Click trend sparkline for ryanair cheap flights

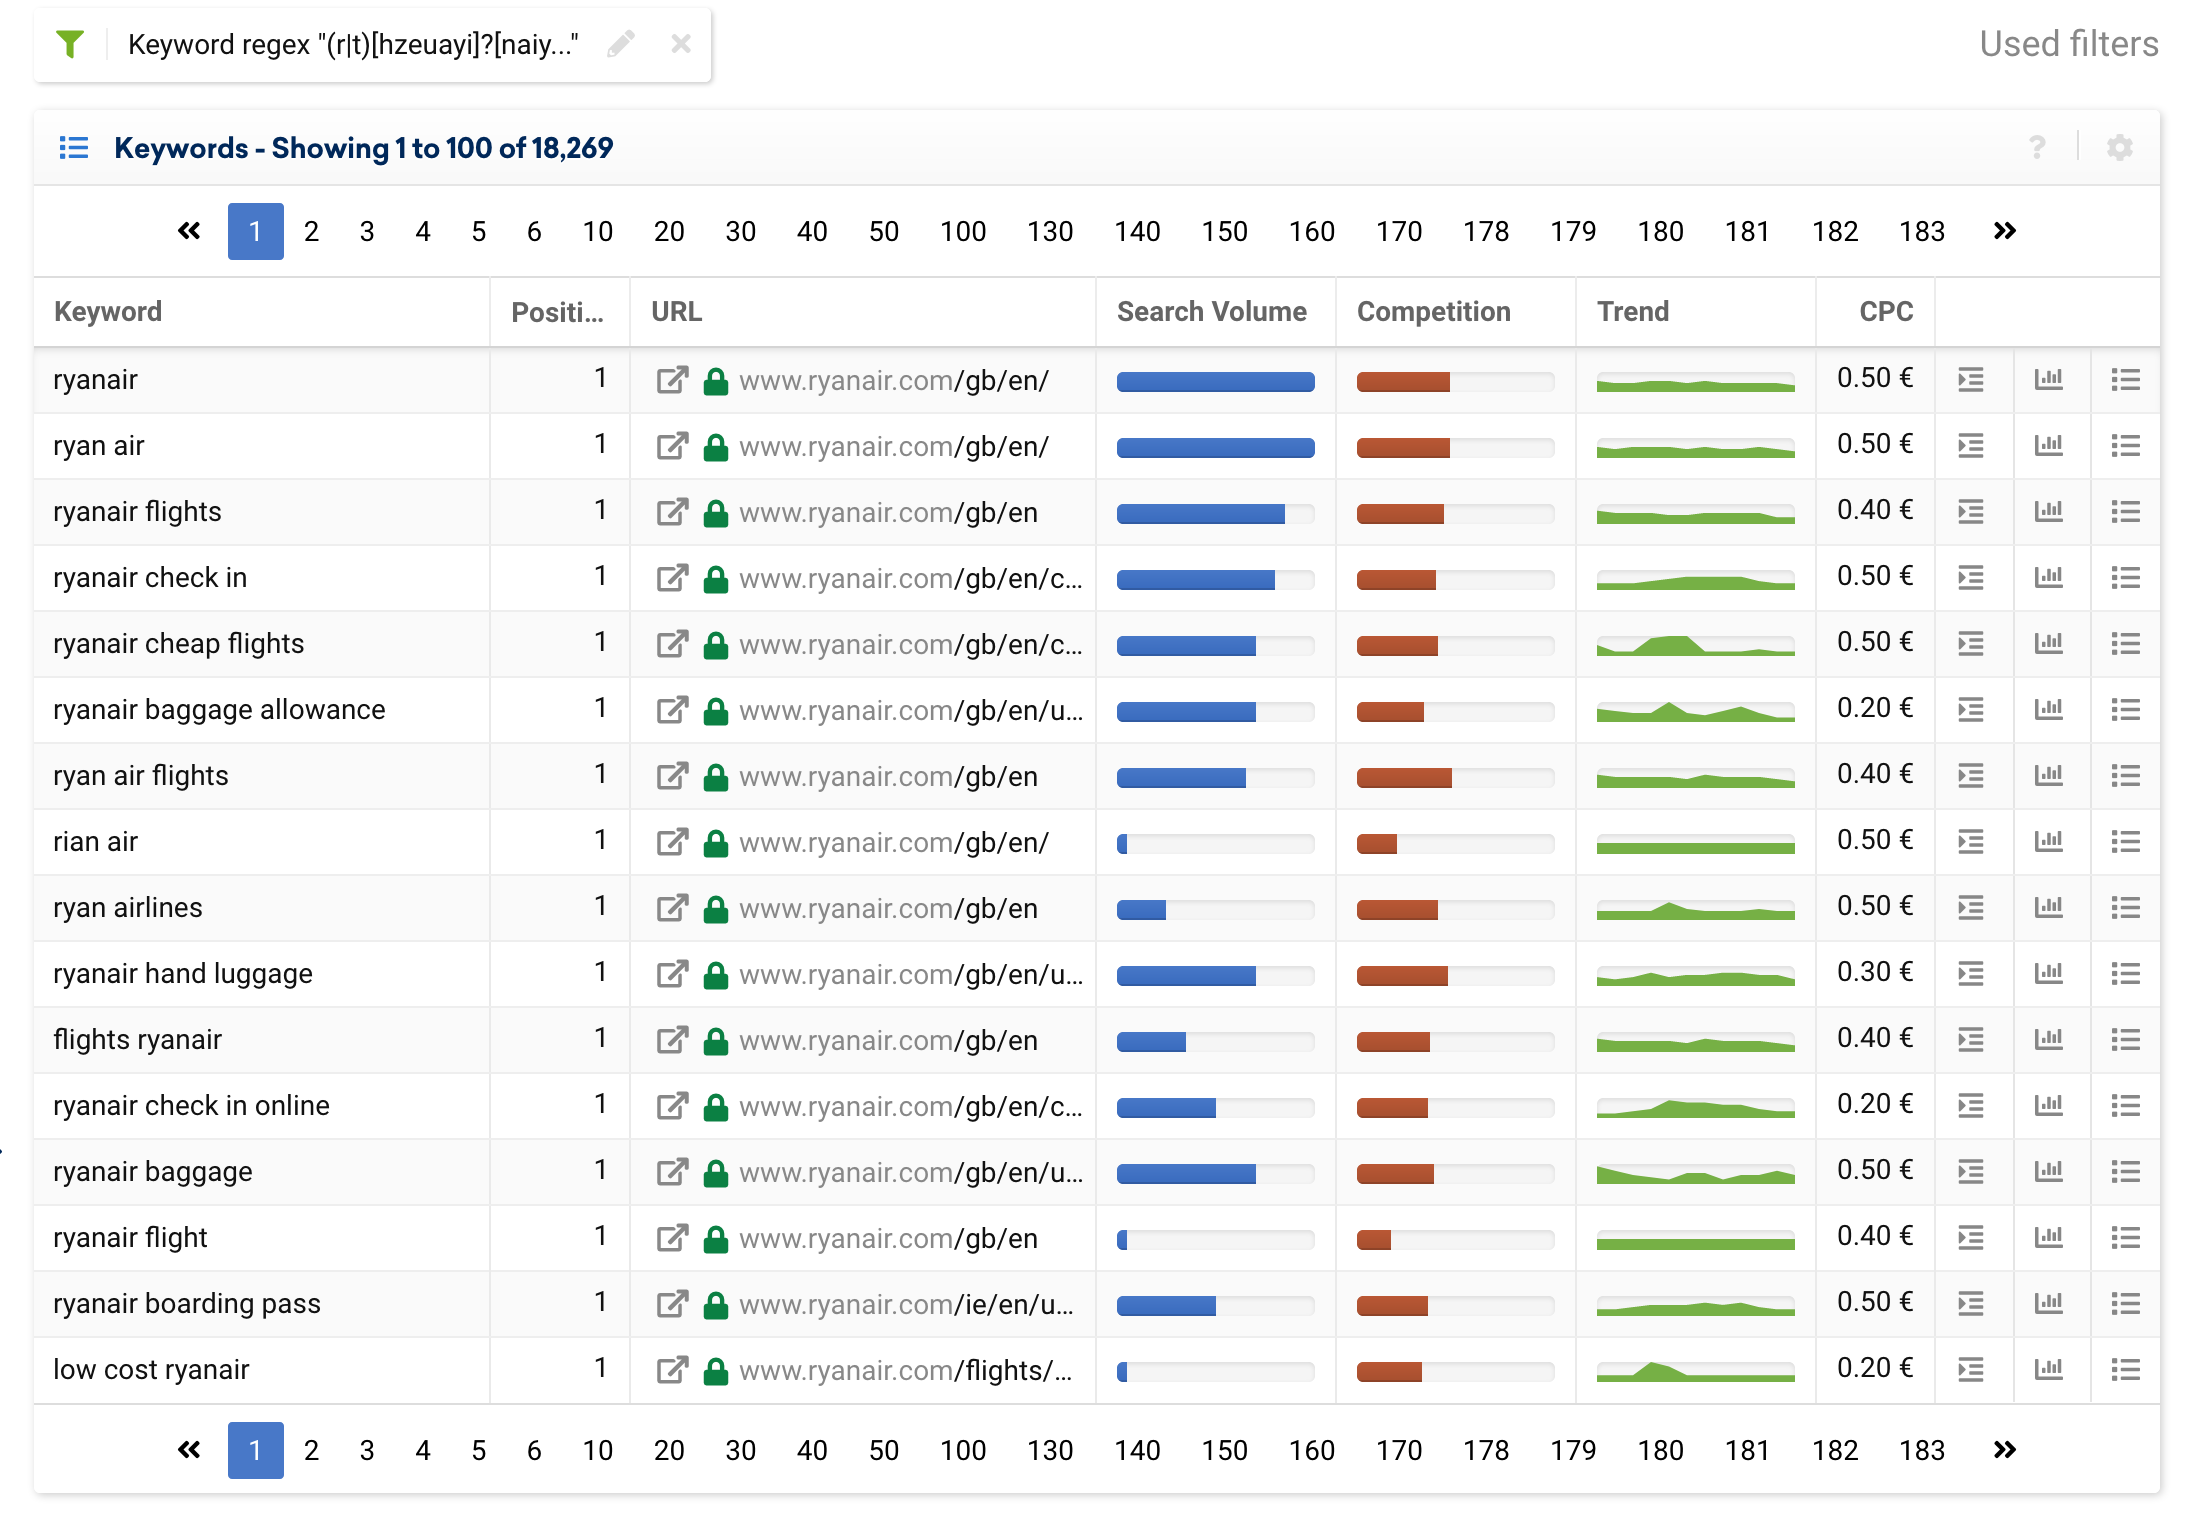coord(1695,645)
